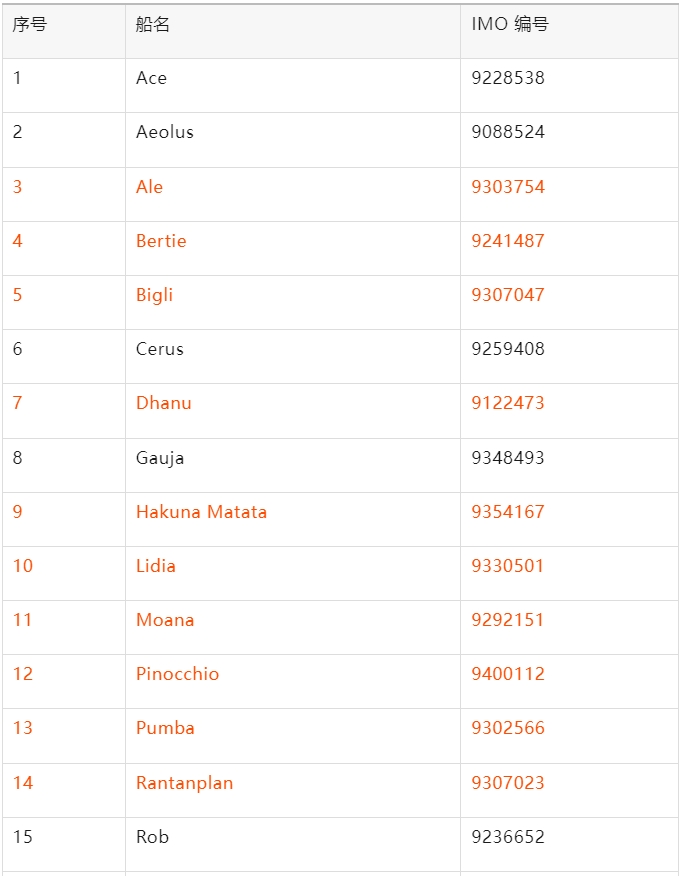The height and width of the screenshot is (876, 681).
Task: Click the IMO 编号 column header
Action: click(x=510, y=25)
